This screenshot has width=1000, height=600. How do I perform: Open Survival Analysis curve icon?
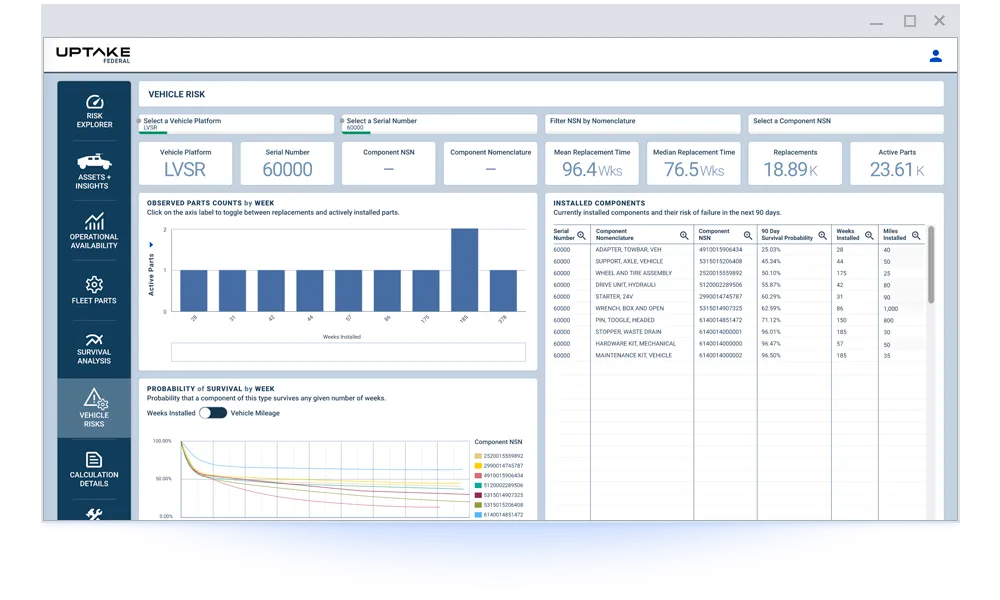pos(94,339)
